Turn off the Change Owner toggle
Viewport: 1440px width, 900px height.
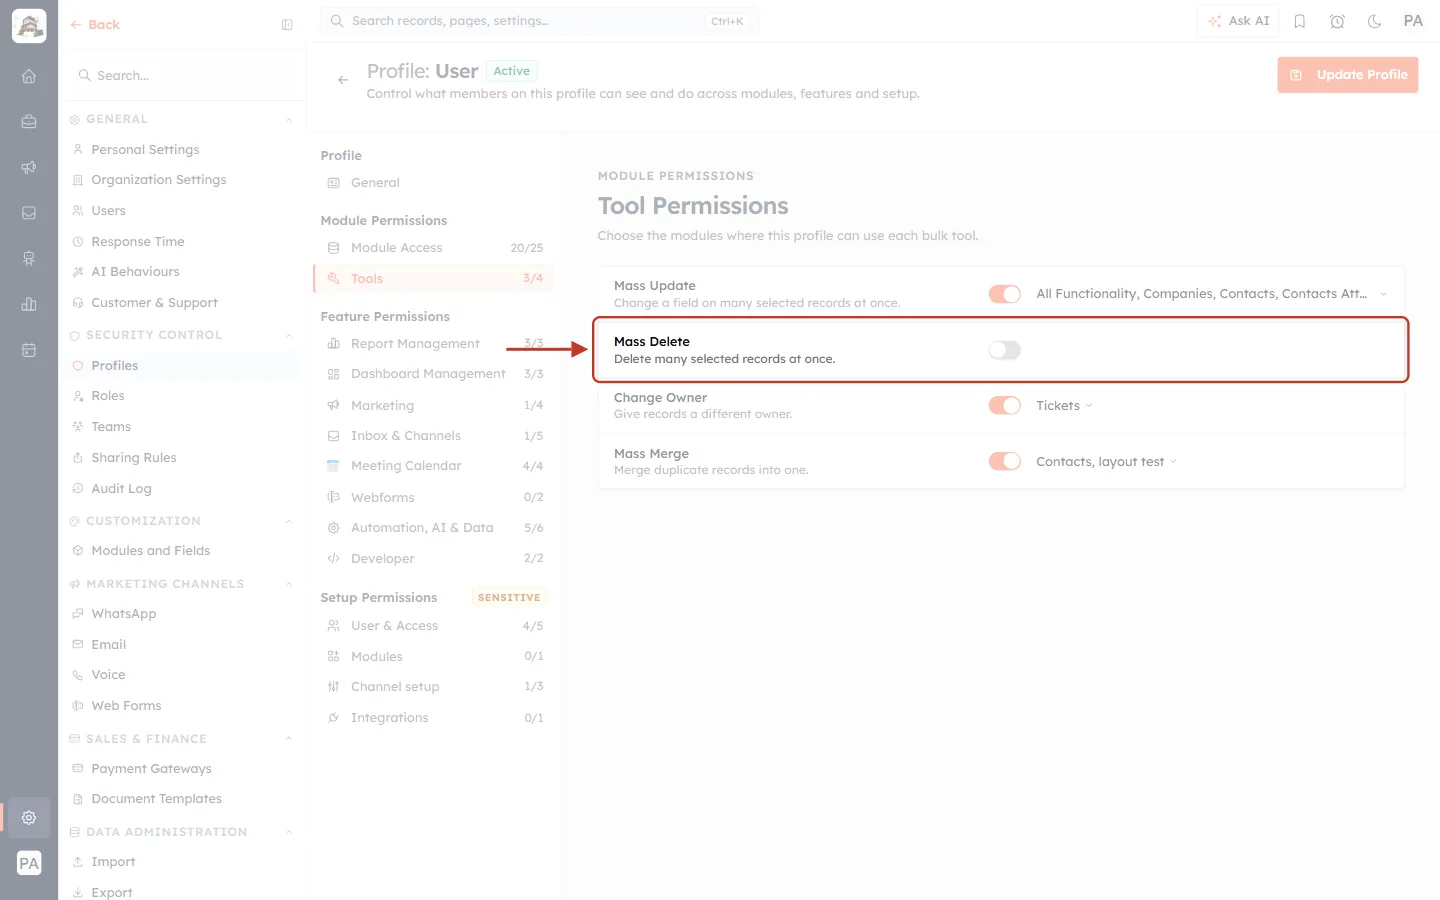point(1005,405)
